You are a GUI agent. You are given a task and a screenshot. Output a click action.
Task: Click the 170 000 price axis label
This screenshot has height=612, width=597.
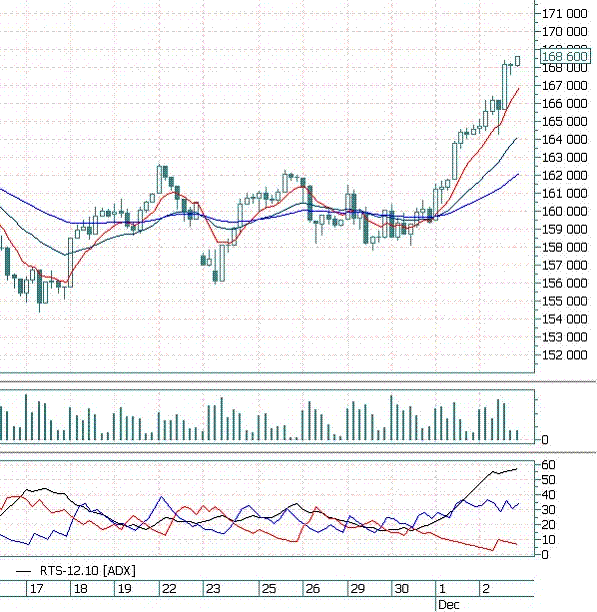pyautogui.click(x=565, y=32)
